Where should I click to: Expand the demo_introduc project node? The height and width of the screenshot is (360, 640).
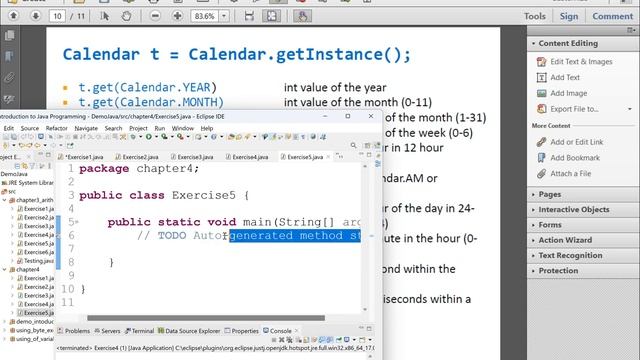tap(4, 322)
